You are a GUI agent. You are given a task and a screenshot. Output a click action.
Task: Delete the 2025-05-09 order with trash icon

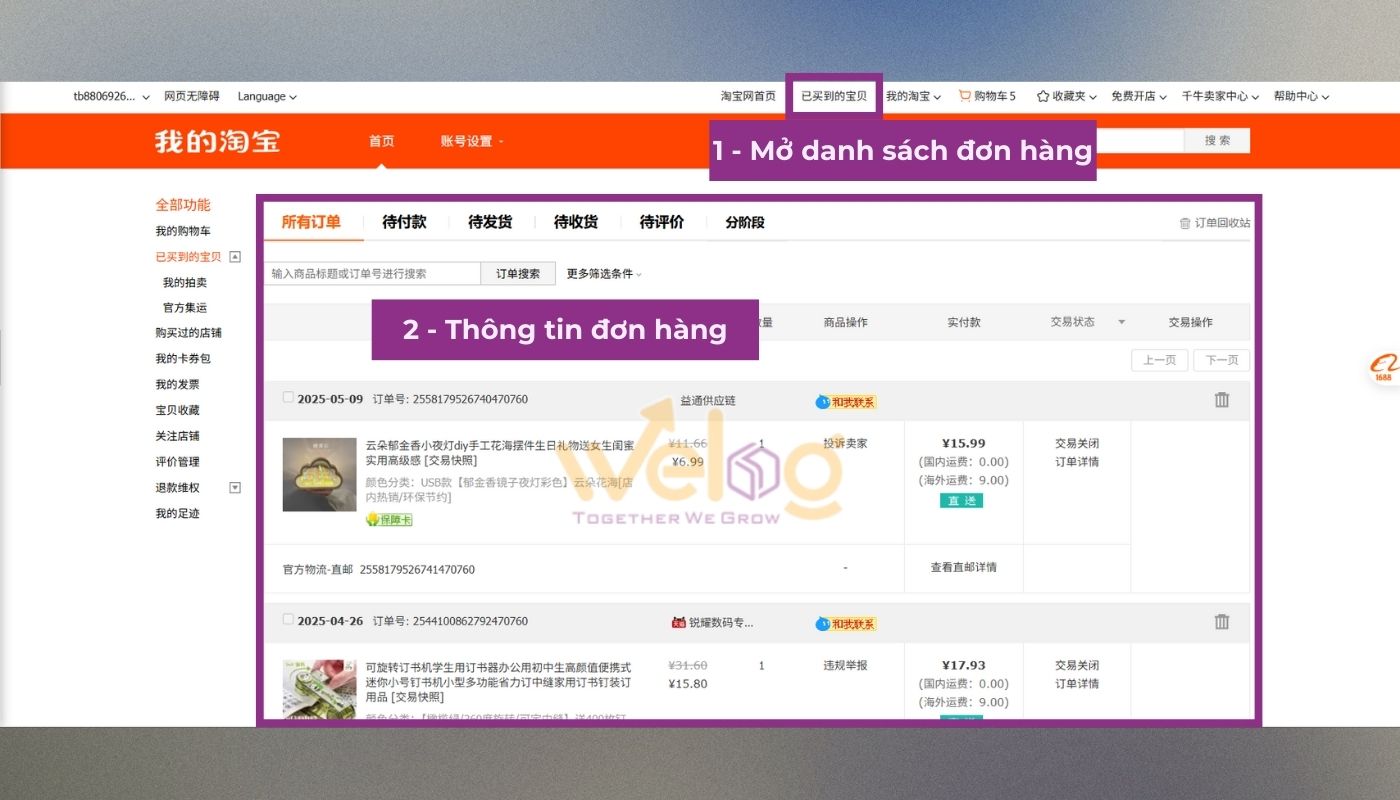pos(1222,400)
